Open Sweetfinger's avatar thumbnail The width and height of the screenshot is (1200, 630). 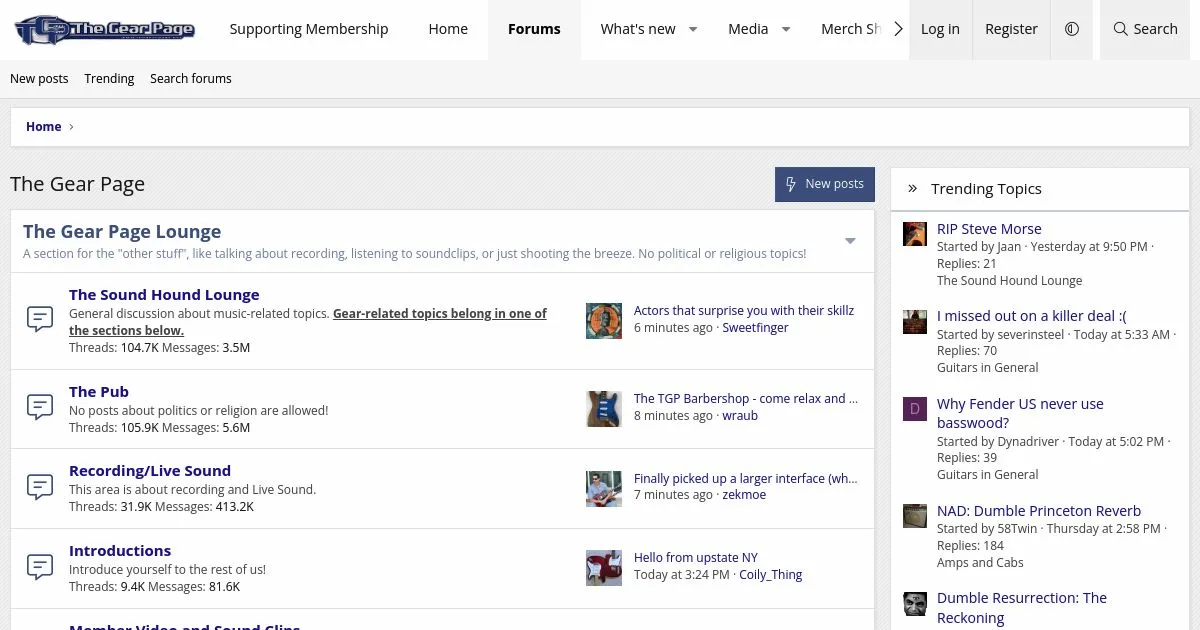tap(604, 321)
